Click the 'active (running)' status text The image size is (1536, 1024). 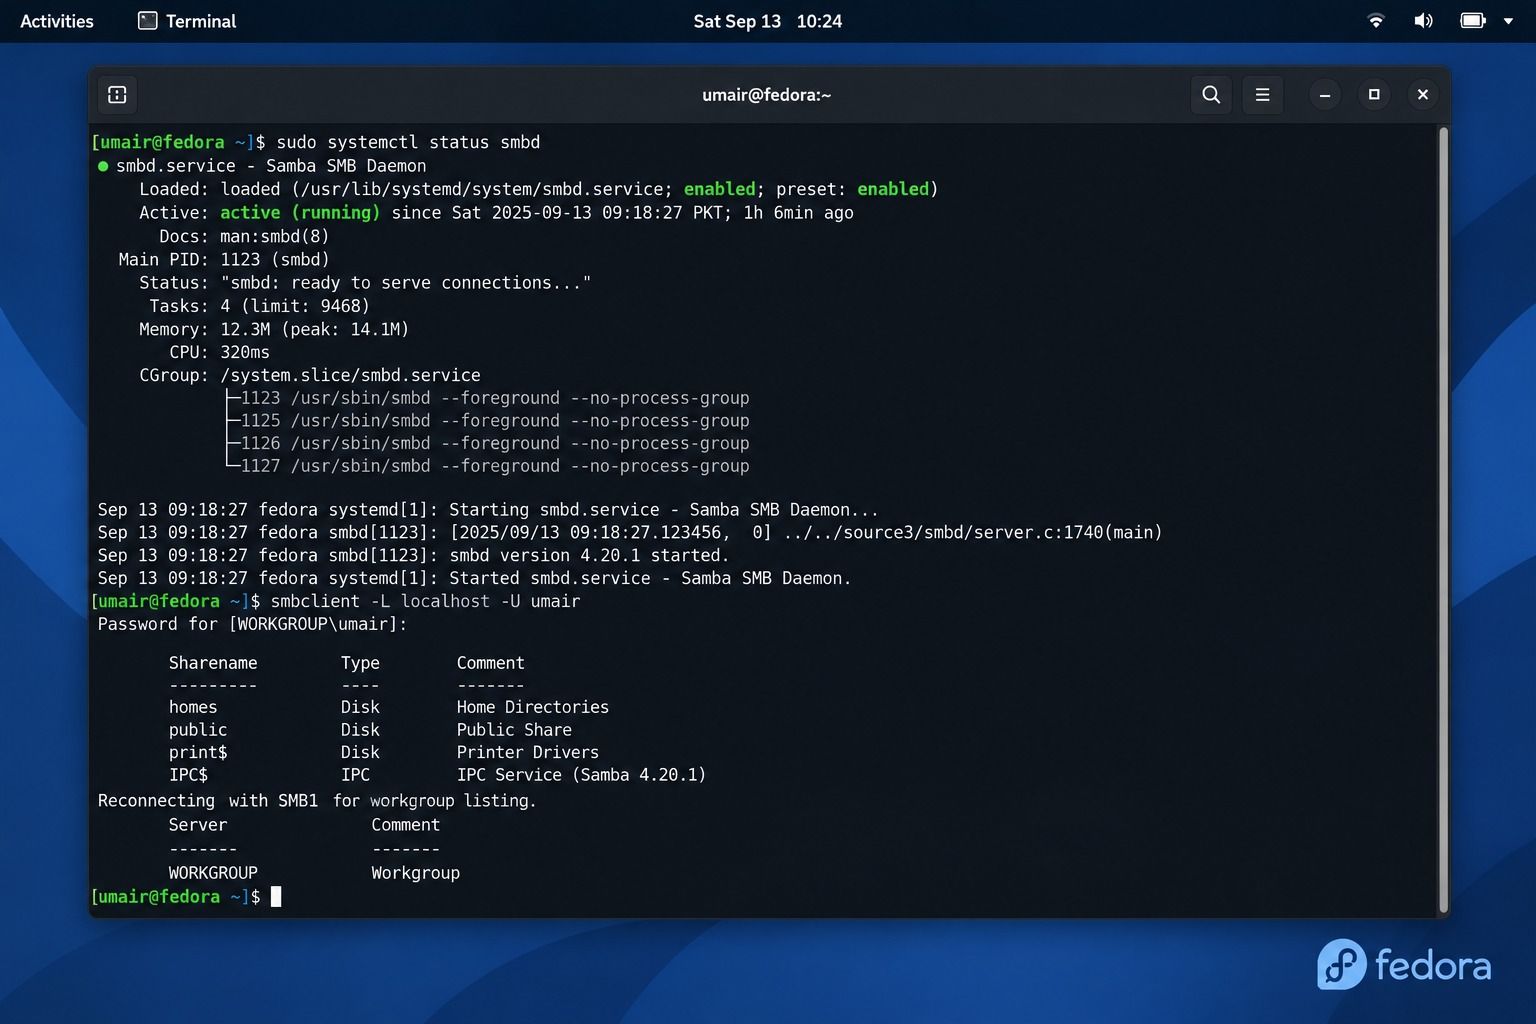[300, 213]
